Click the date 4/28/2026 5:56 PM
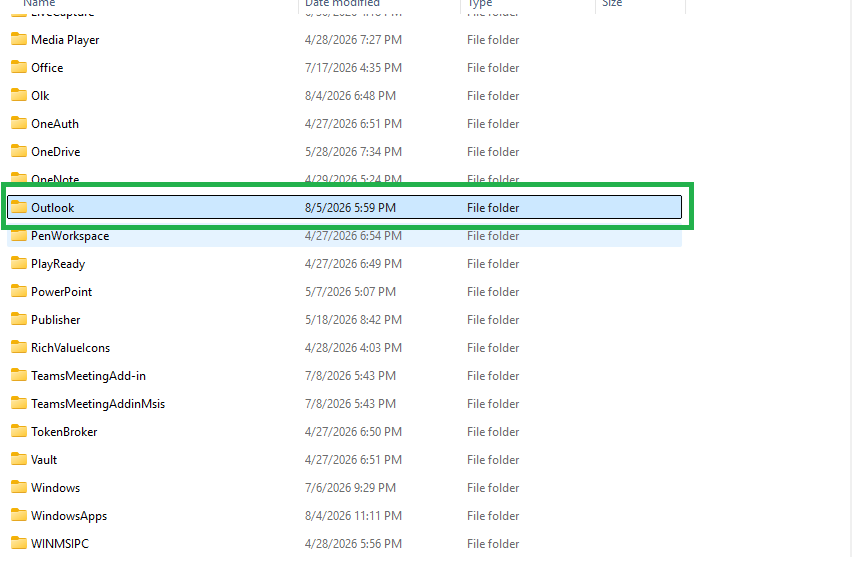Screen dimensions: 852x563 click(x=353, y=543)
